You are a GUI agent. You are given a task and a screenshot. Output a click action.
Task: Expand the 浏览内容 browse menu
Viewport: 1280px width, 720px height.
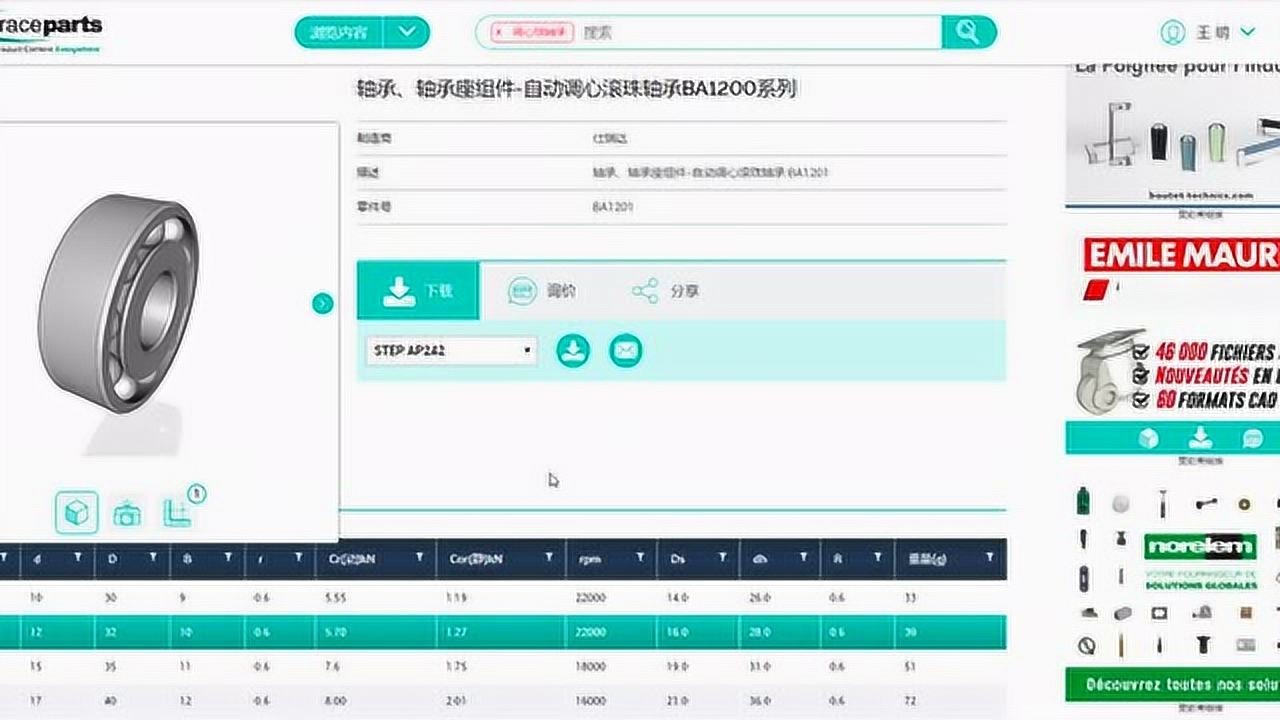coord(360,32)
